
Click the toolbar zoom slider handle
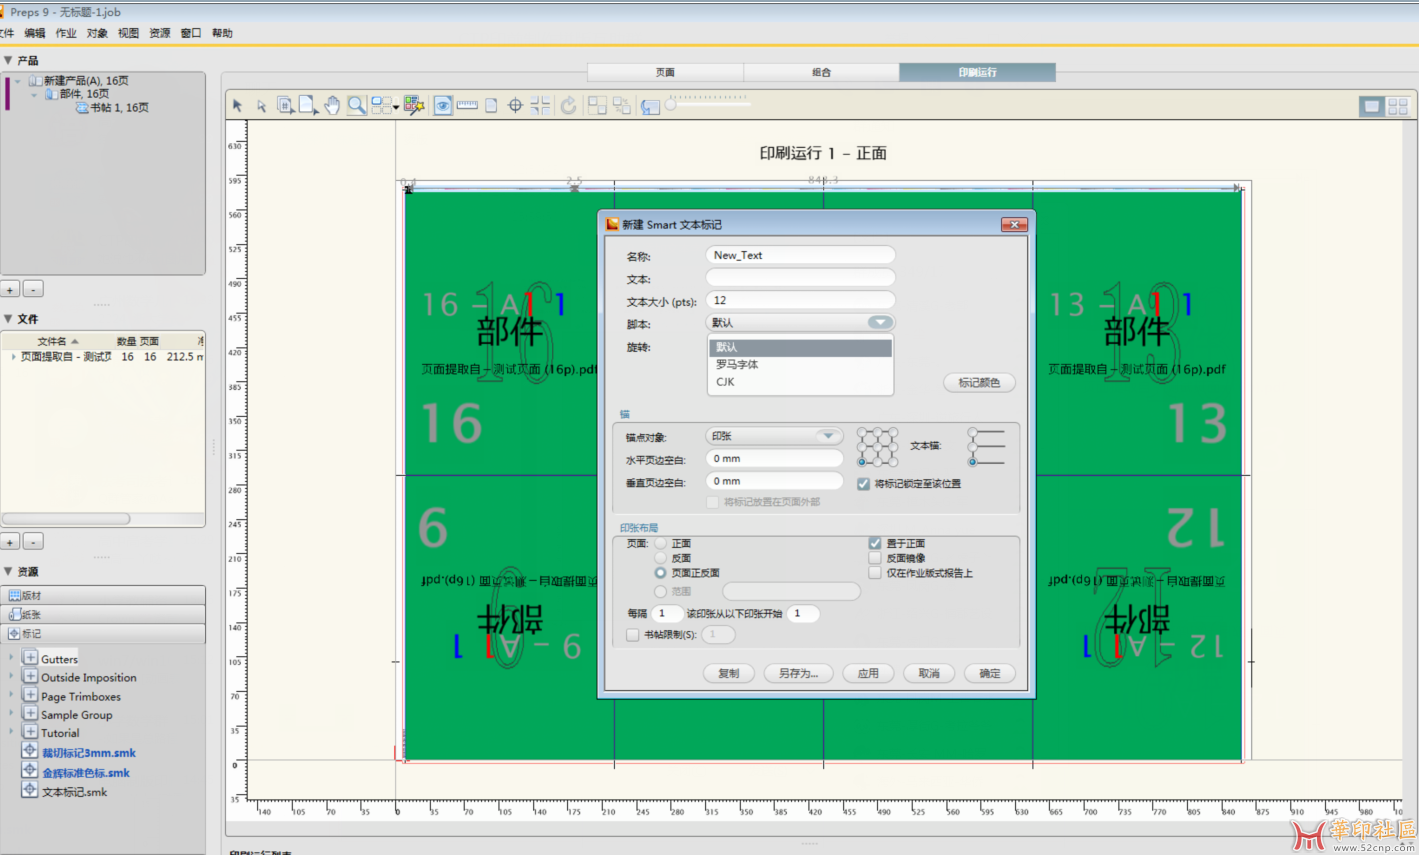[x=670, y=104]
